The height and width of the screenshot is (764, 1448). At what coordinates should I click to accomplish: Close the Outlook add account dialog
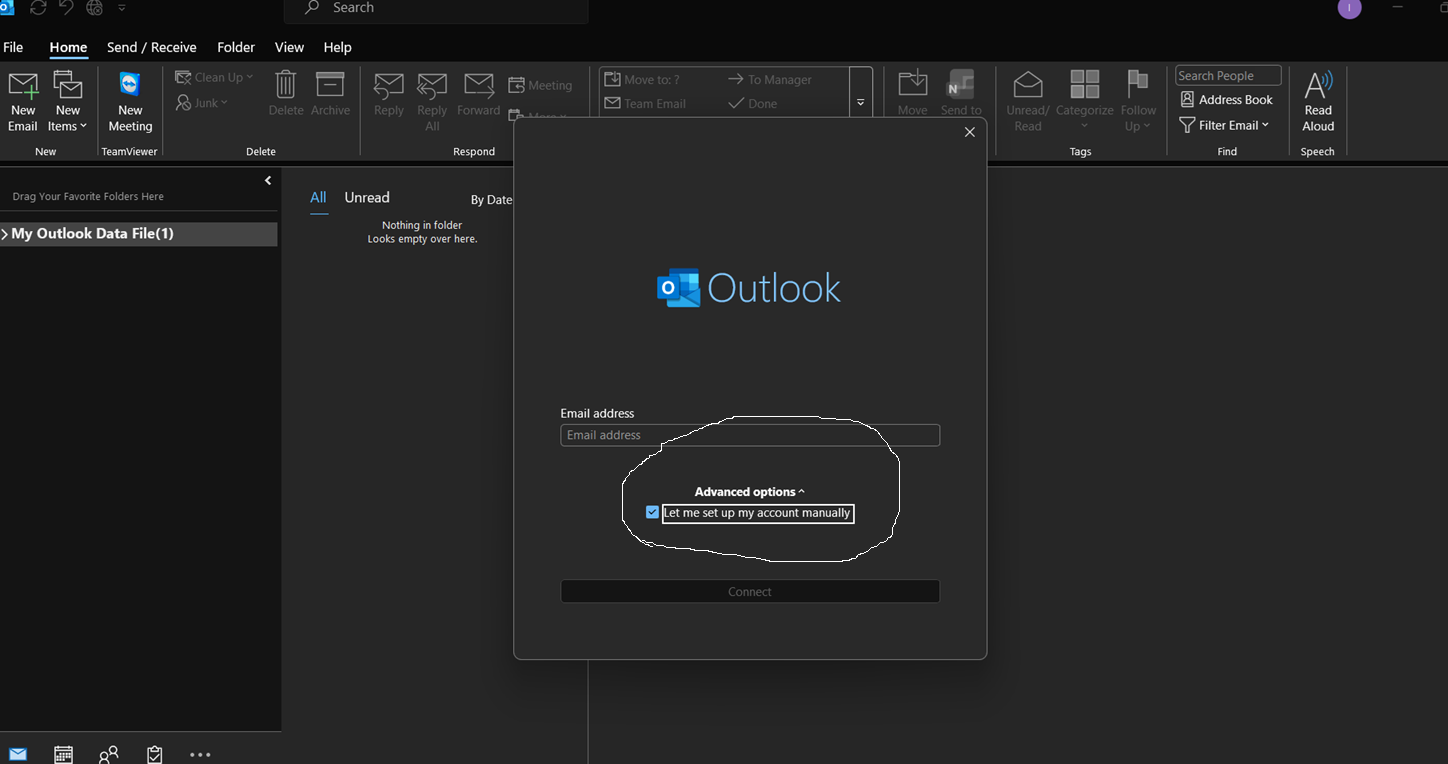click(969, 132)
